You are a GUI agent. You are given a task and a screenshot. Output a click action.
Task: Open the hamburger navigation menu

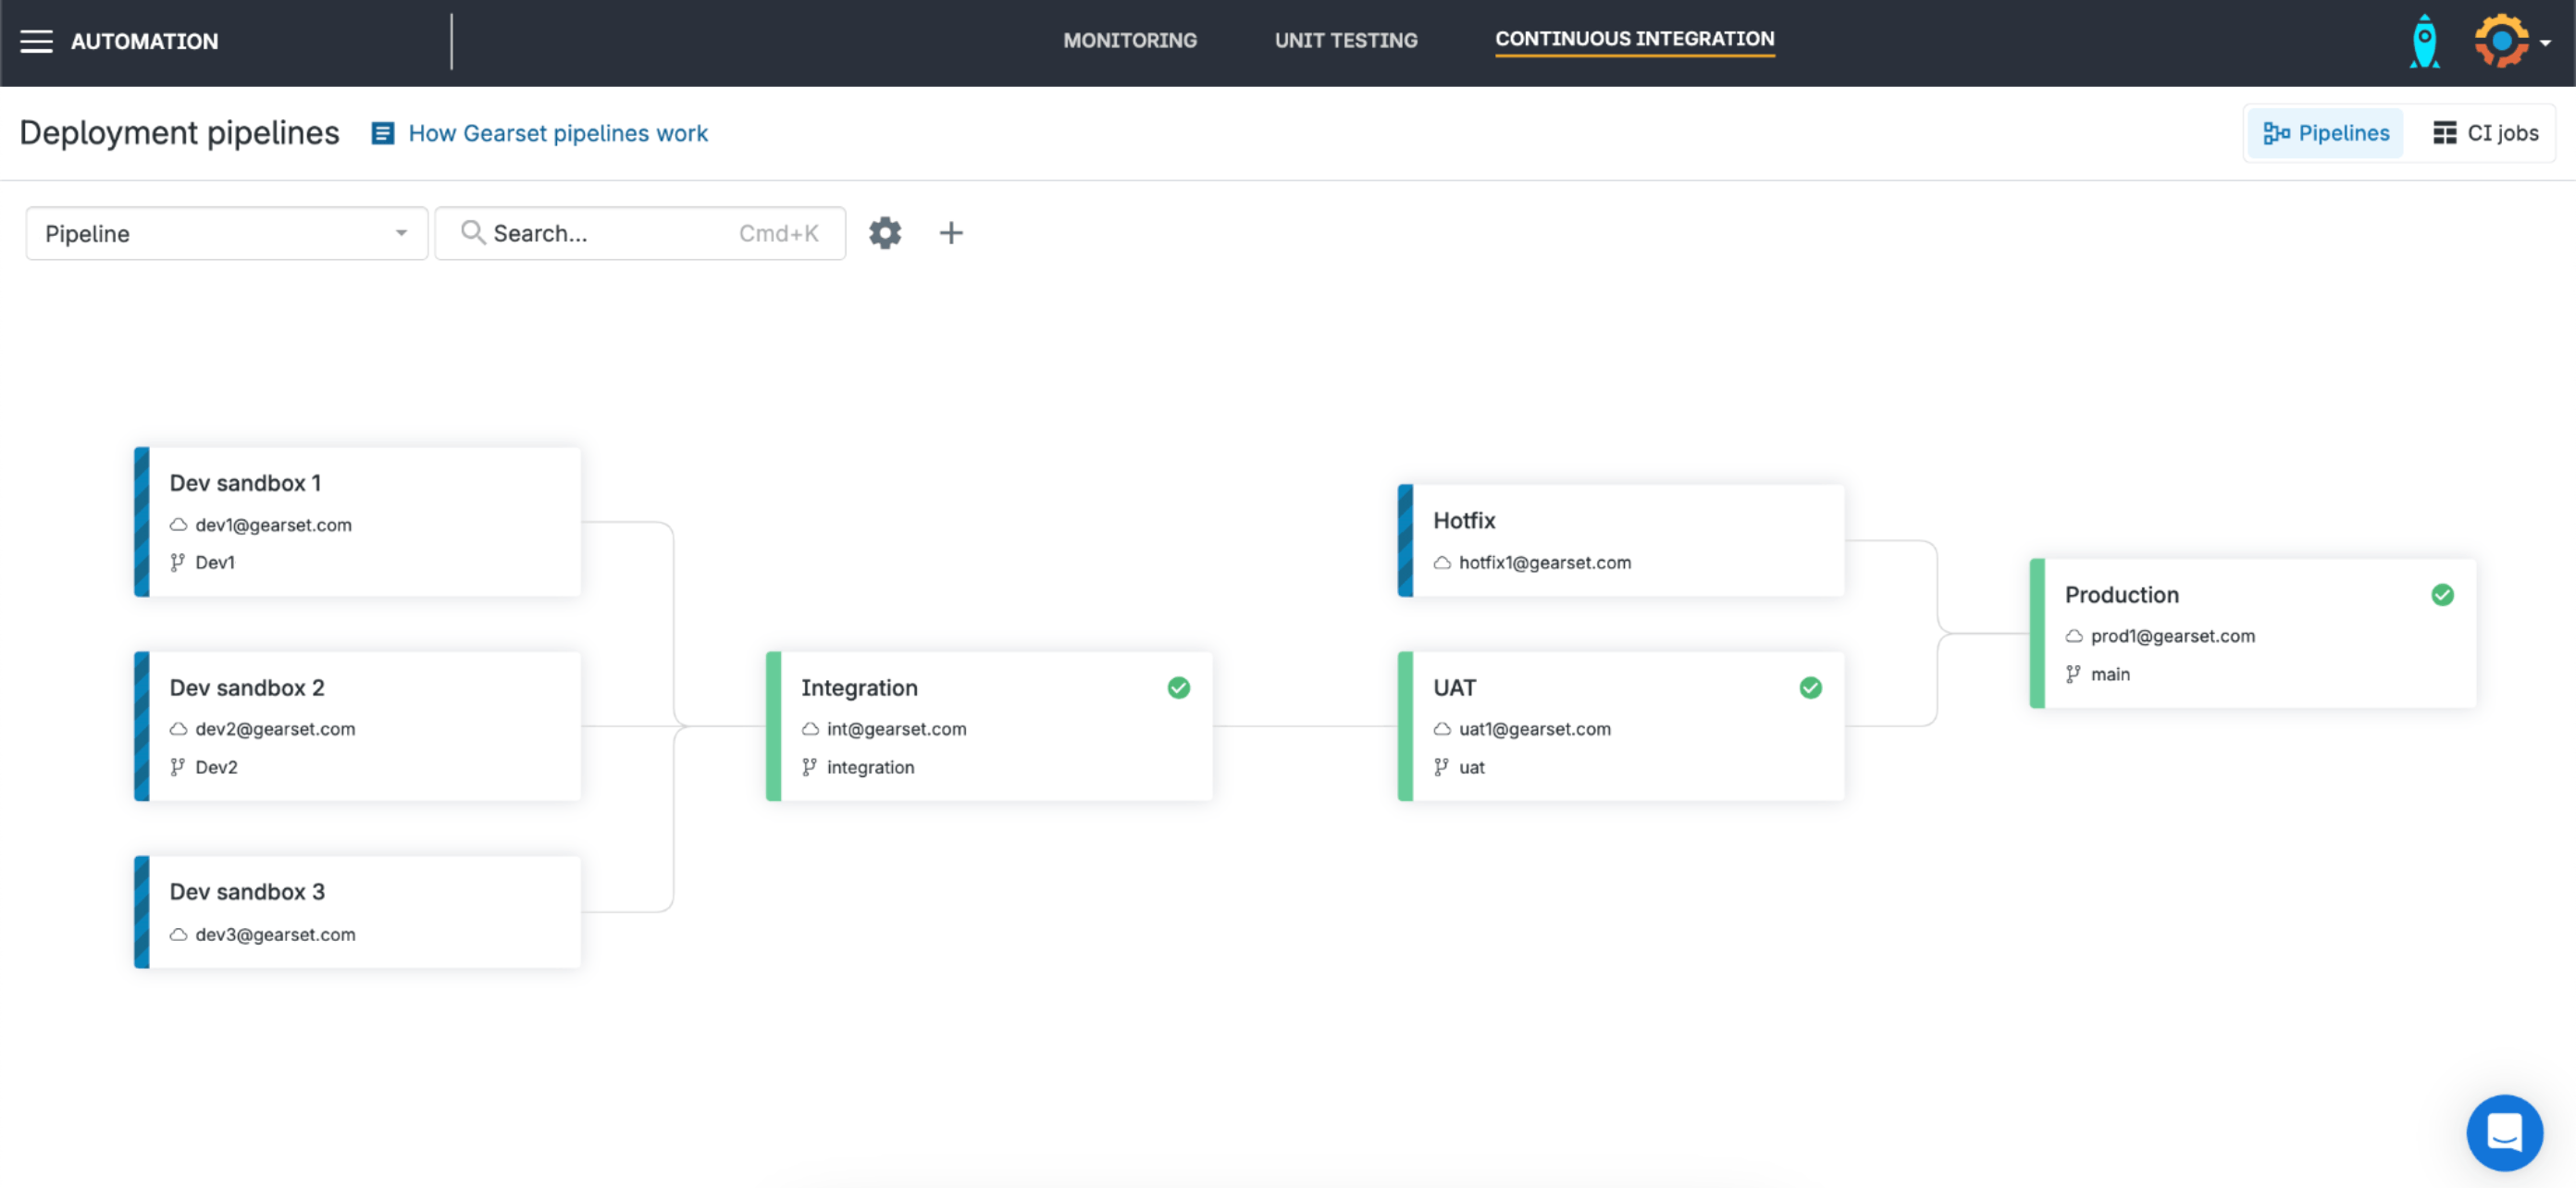click(x=36, y=41)
